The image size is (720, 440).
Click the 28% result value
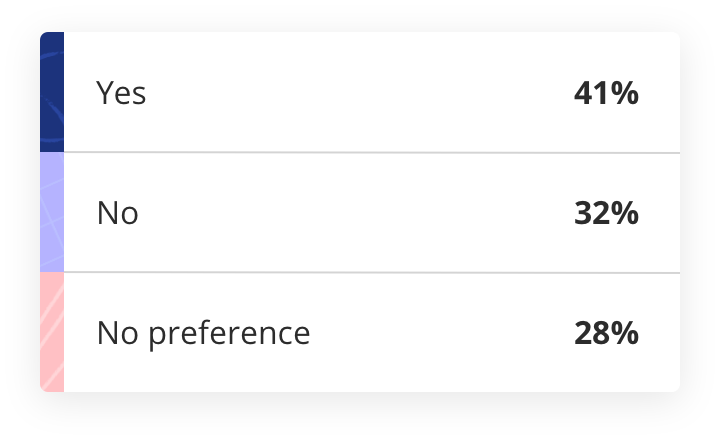click(606, 332)
